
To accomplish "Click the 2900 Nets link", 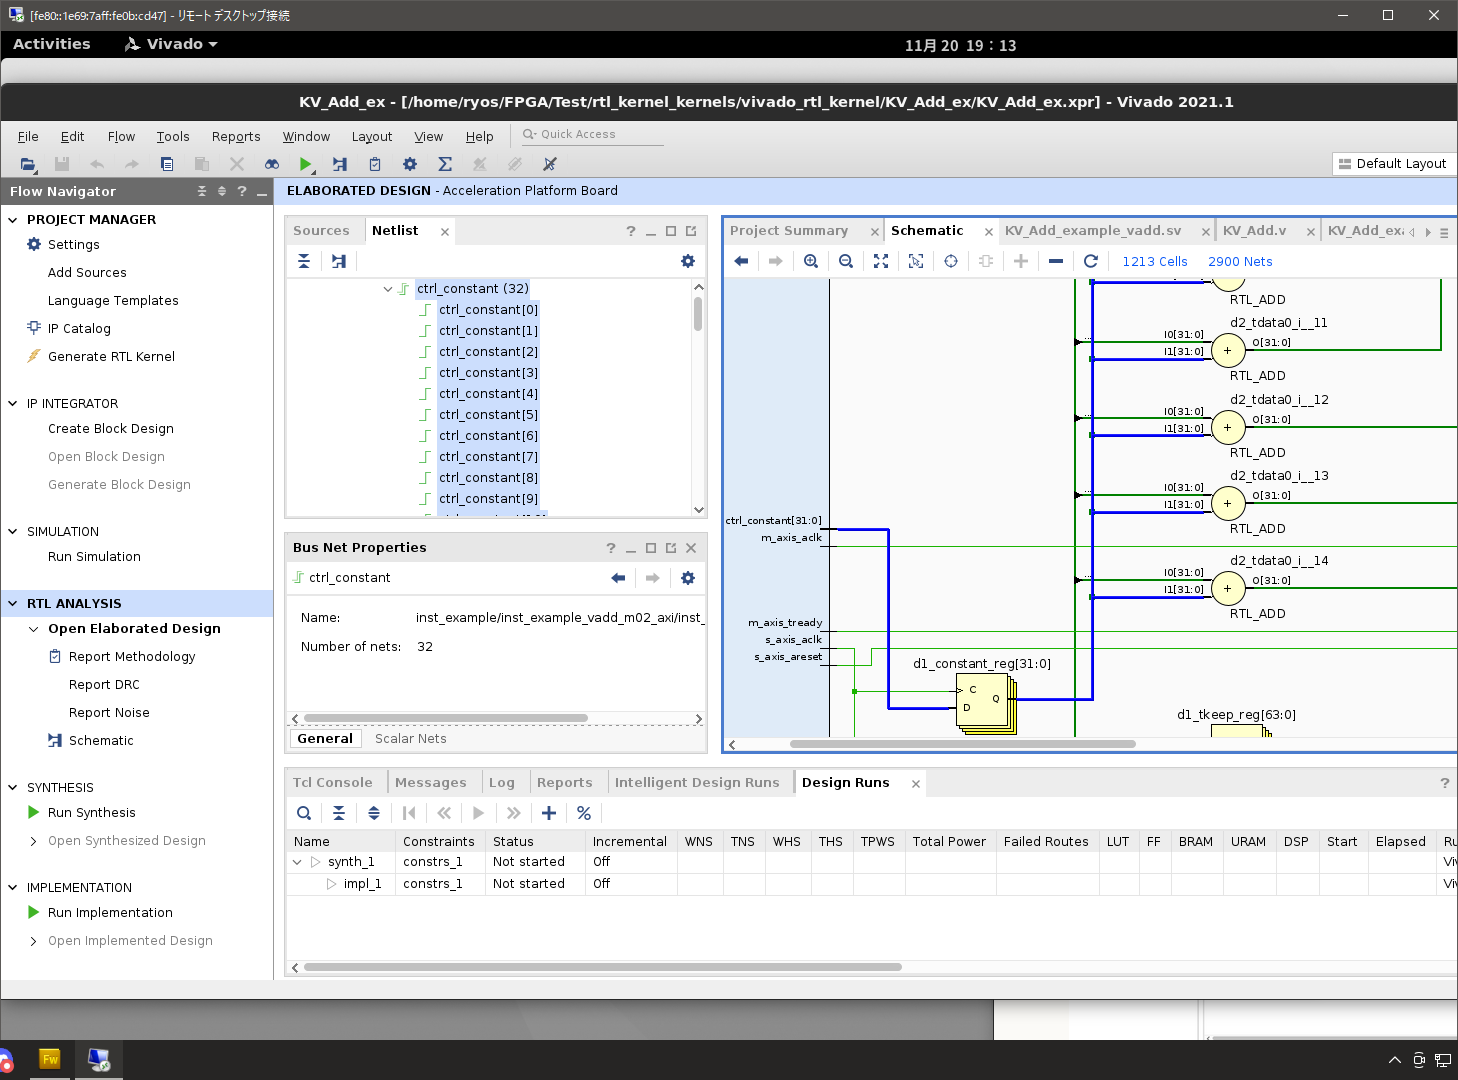I will coord(1240,262).
